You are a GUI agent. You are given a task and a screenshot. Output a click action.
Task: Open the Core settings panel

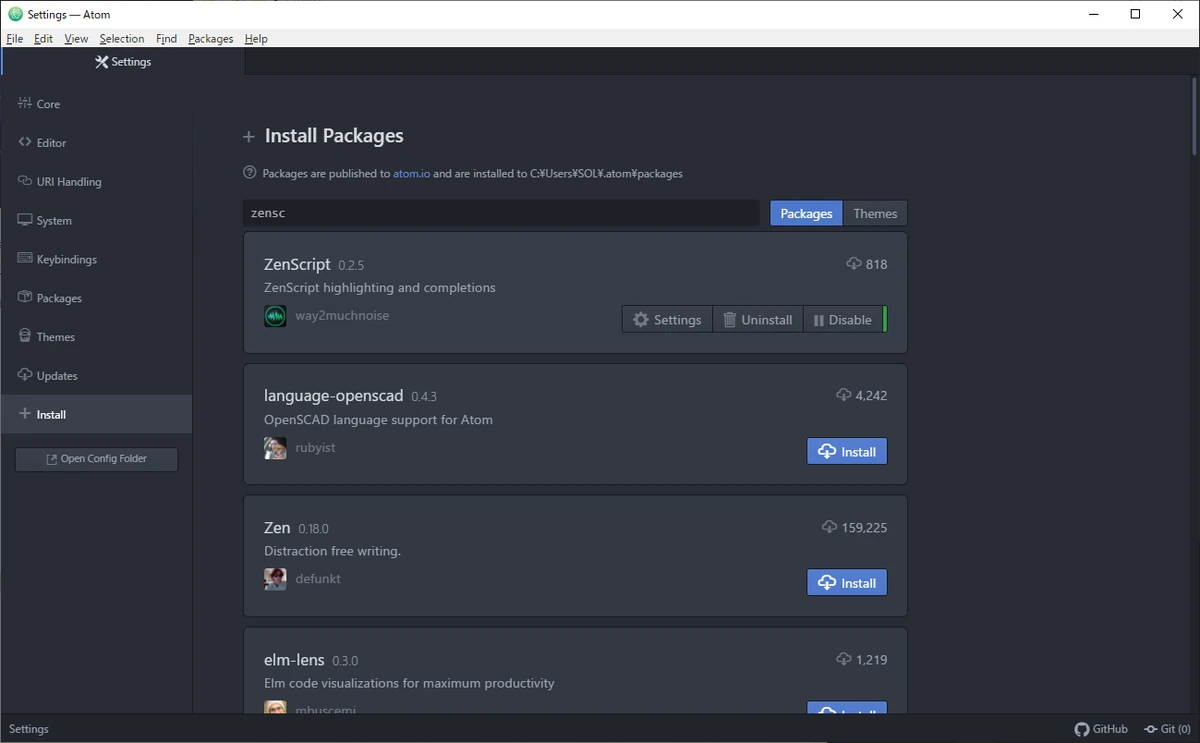pyautogui.click(x=48, y=104)
